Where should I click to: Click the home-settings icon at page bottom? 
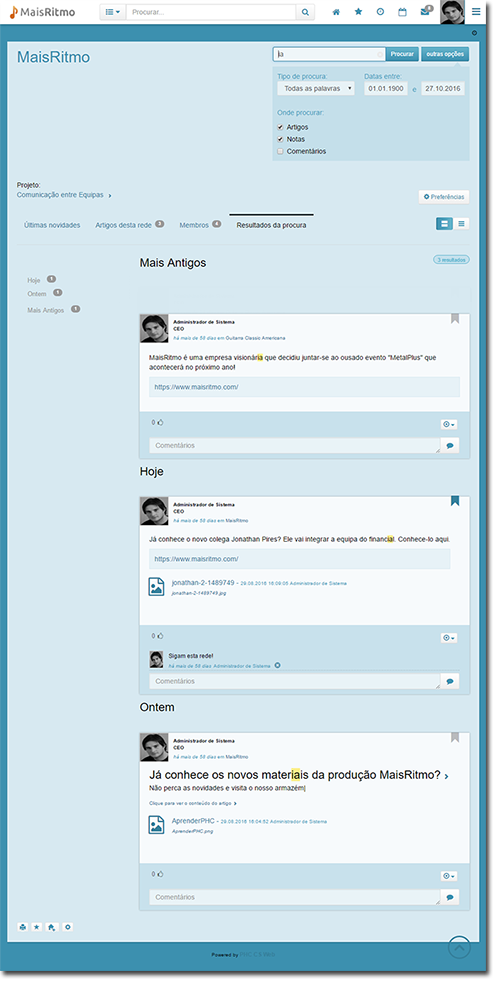[52, 927]
